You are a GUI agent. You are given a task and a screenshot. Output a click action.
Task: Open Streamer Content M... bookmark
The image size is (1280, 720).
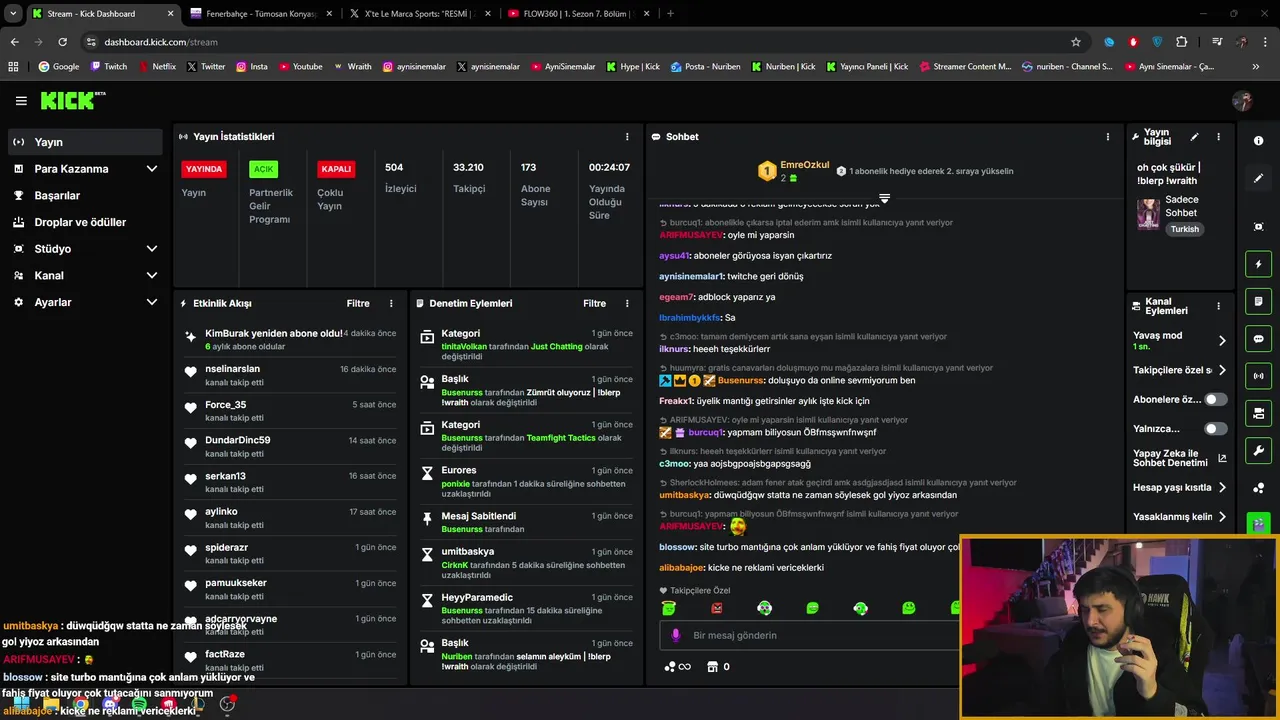(x=965, y=67)
